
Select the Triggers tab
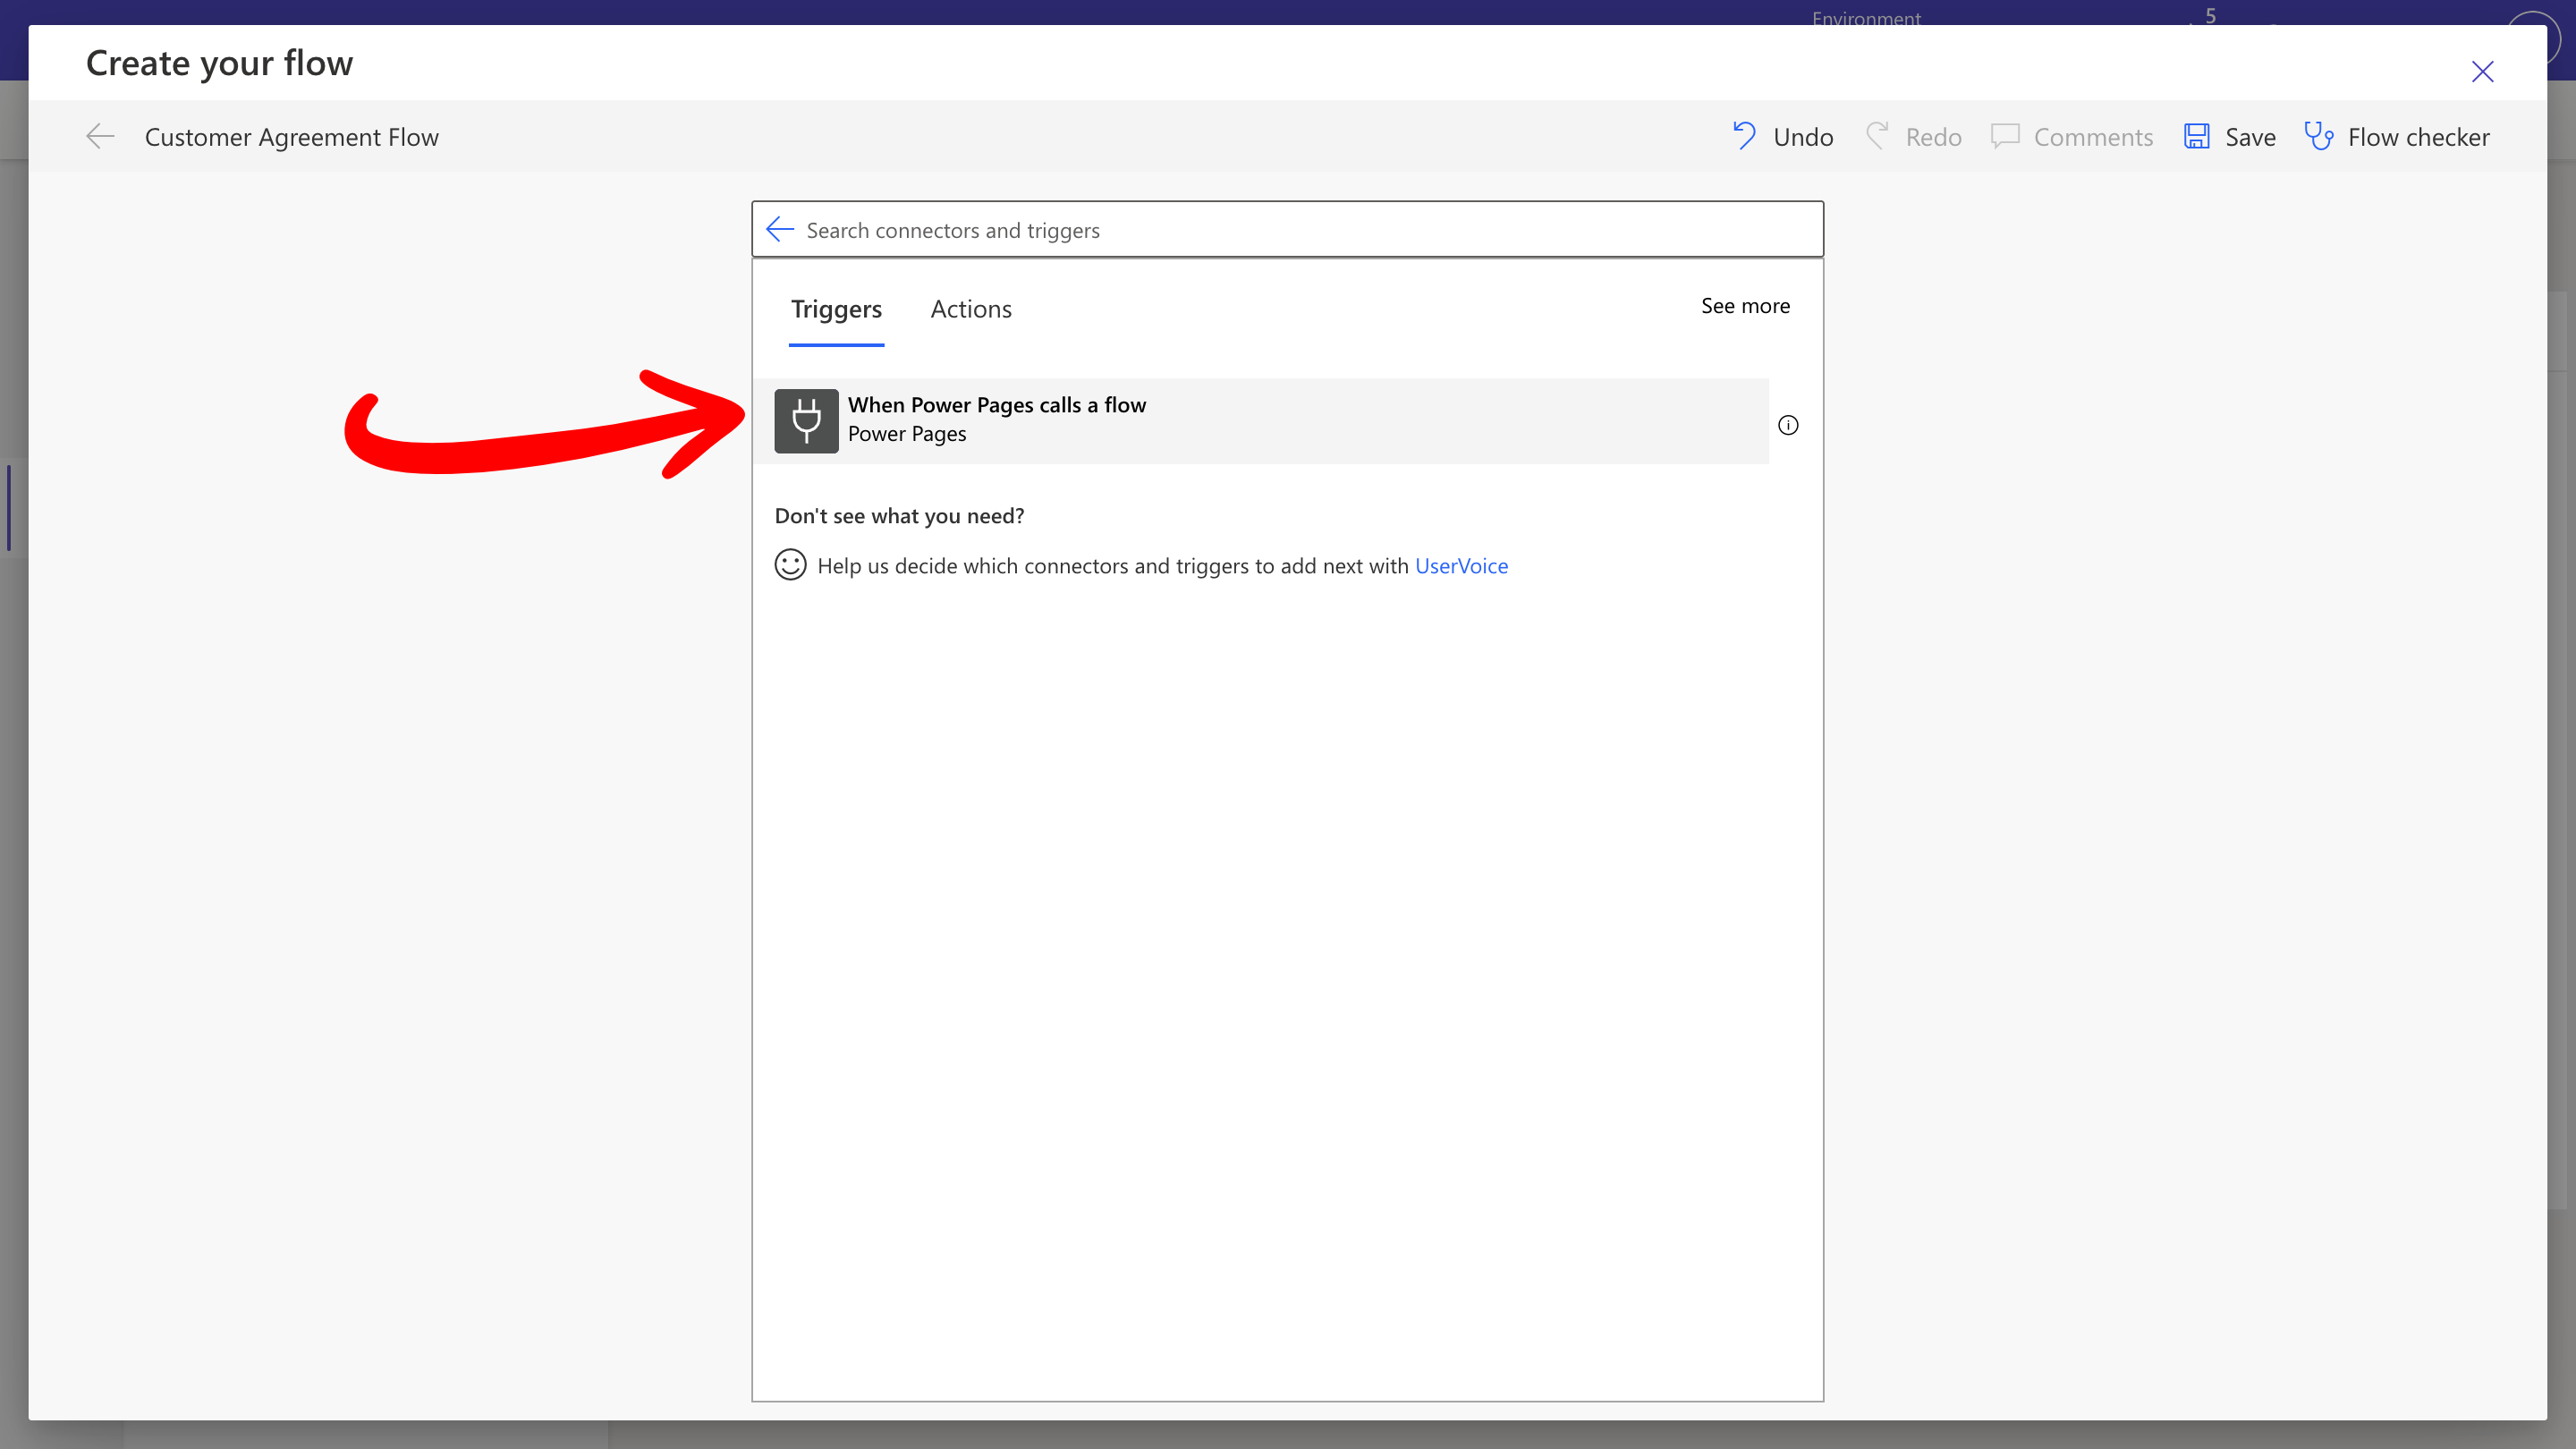(836, 309)
